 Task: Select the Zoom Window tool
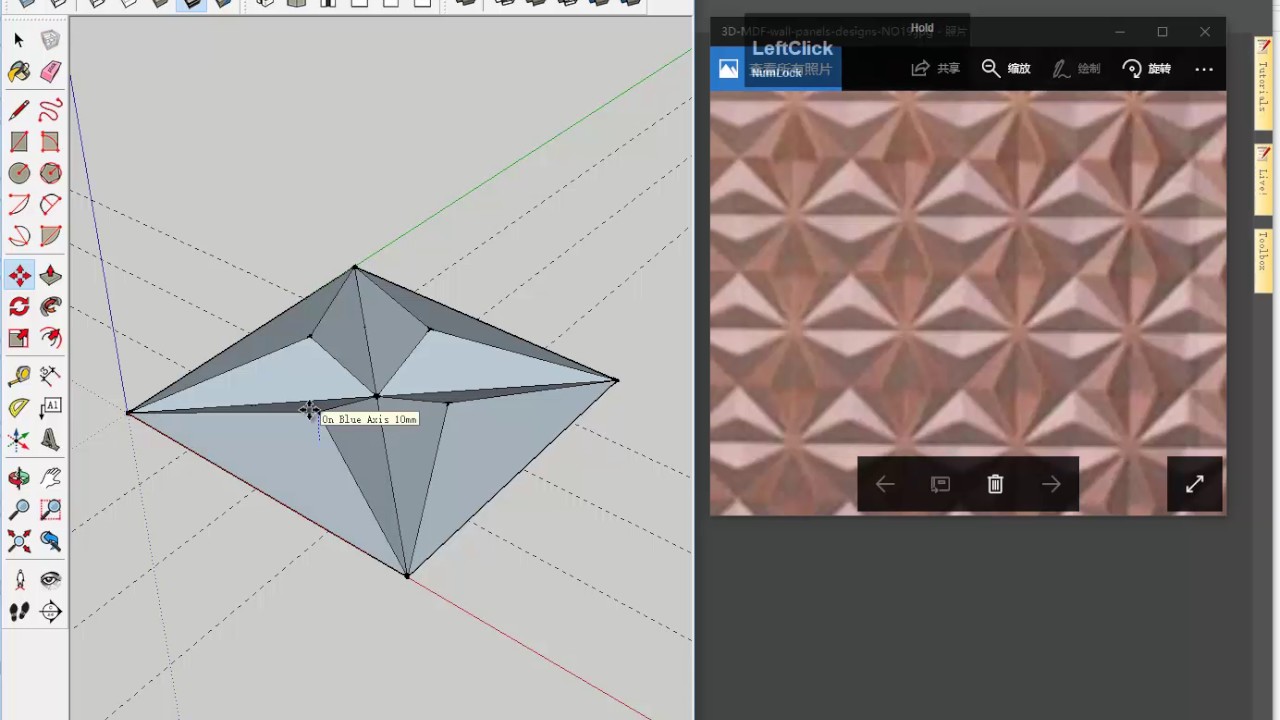point(51,510)
